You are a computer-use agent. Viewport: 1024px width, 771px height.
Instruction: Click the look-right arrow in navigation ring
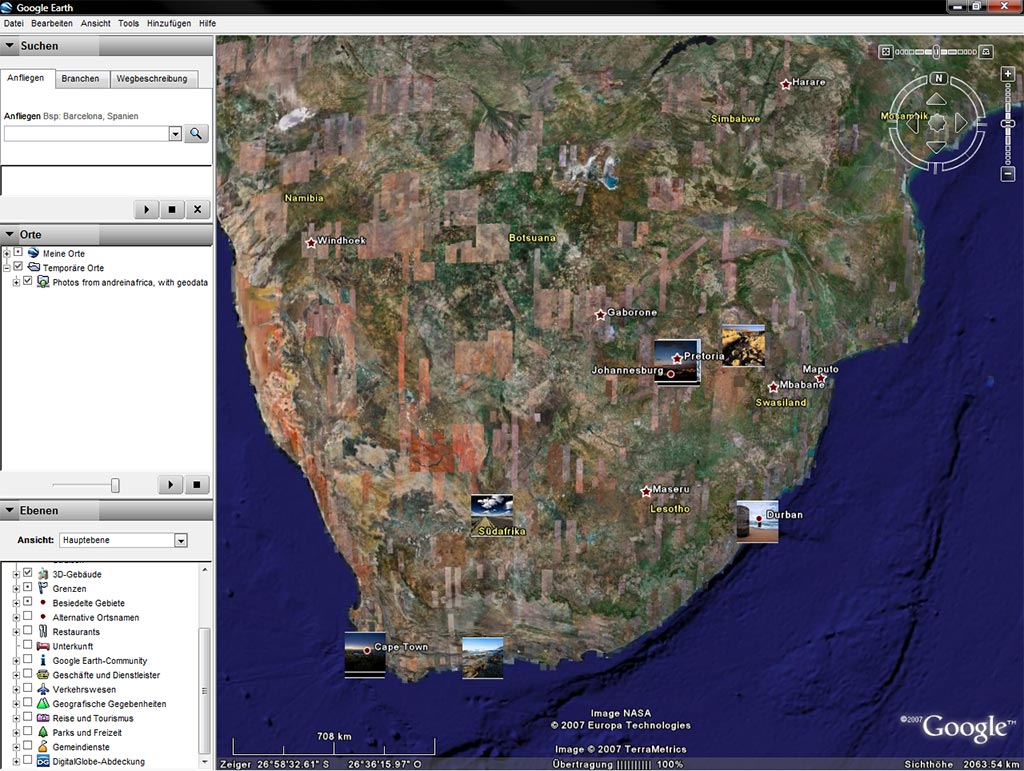pos(961,122)
